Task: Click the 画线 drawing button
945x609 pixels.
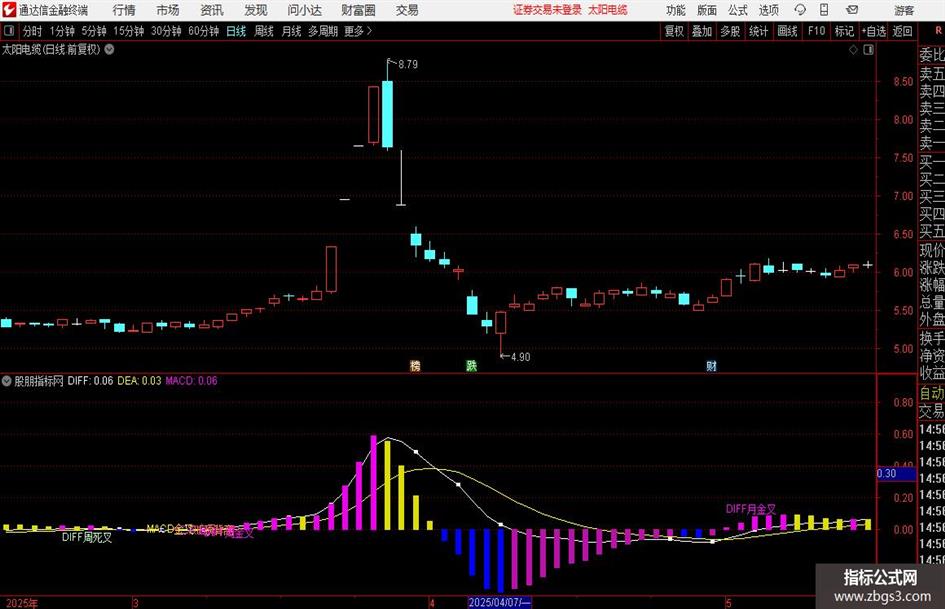Action: pos(787,31)
